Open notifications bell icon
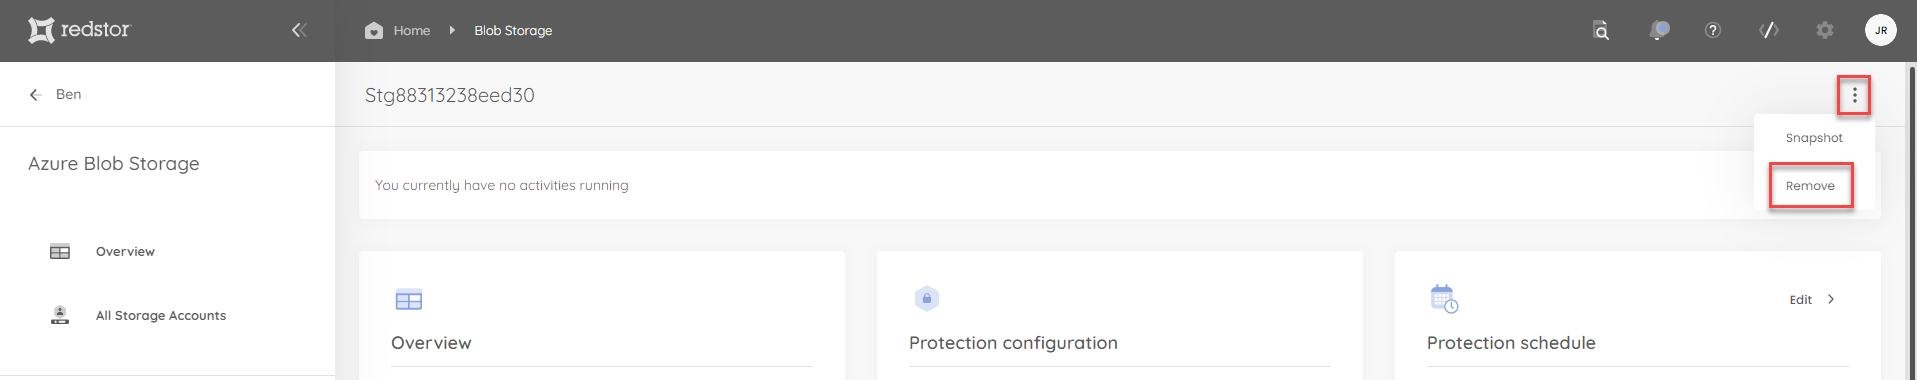The height and width of the screenshot is (380, 1917). (1659, 30)
